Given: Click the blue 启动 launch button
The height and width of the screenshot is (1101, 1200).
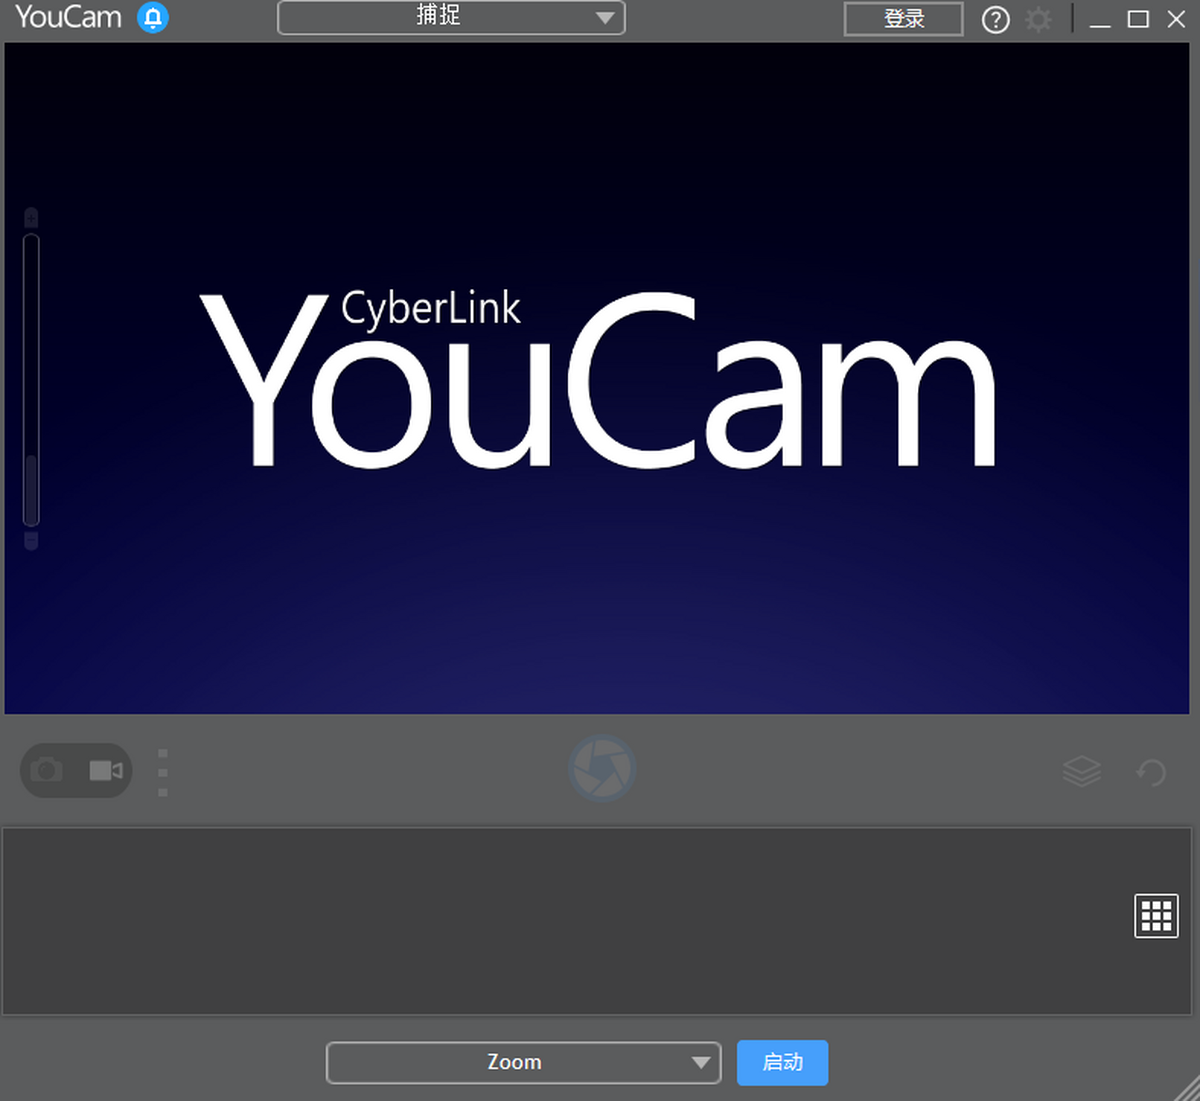Looking at the screenshot, I should pyautogui.click(x=782, y=1062).
